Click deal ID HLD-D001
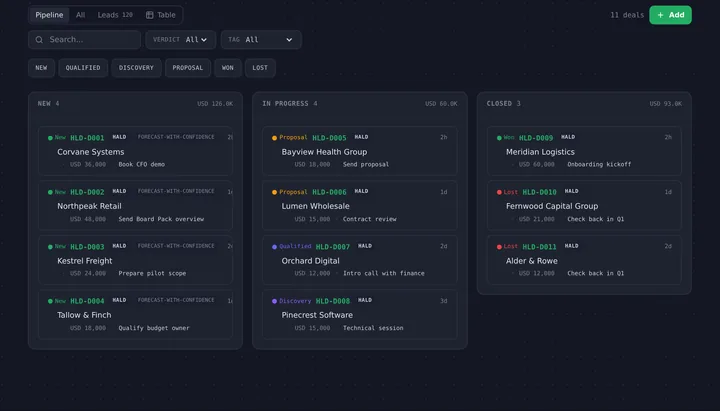Screen dimensions: 720x411 click(87, 138)
